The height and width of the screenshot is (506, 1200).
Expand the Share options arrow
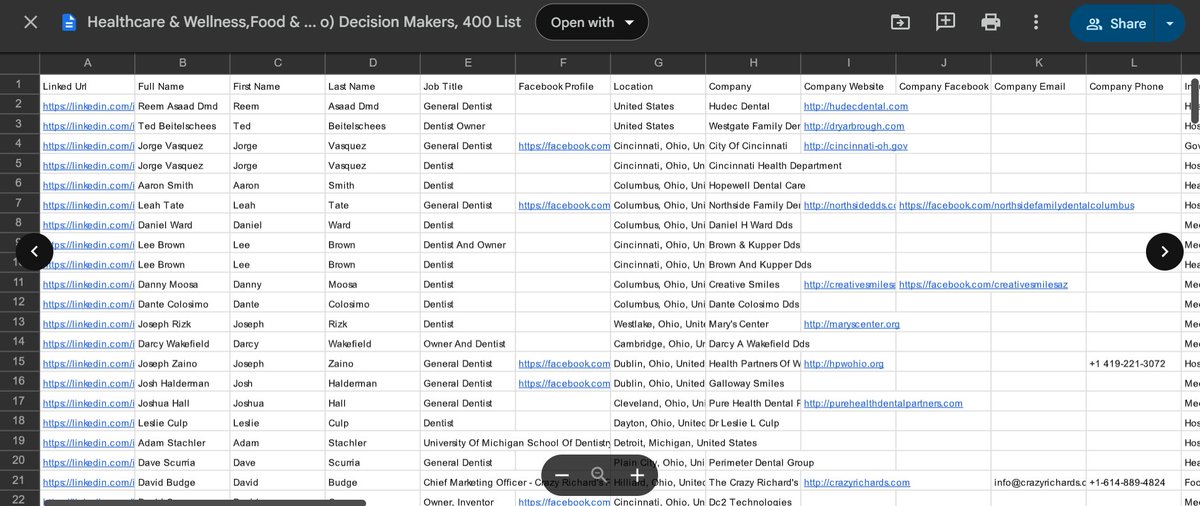coord(1170,23)
